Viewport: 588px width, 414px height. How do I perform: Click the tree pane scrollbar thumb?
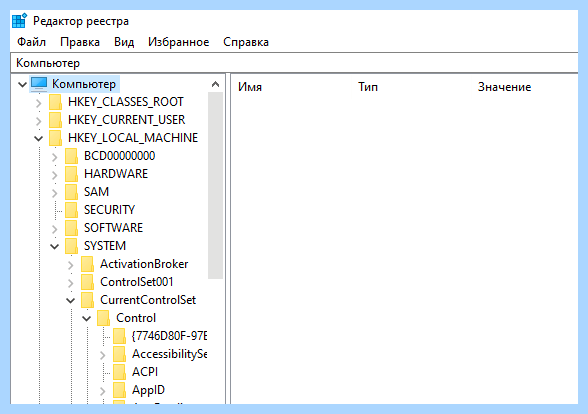[x=215, y=186]
